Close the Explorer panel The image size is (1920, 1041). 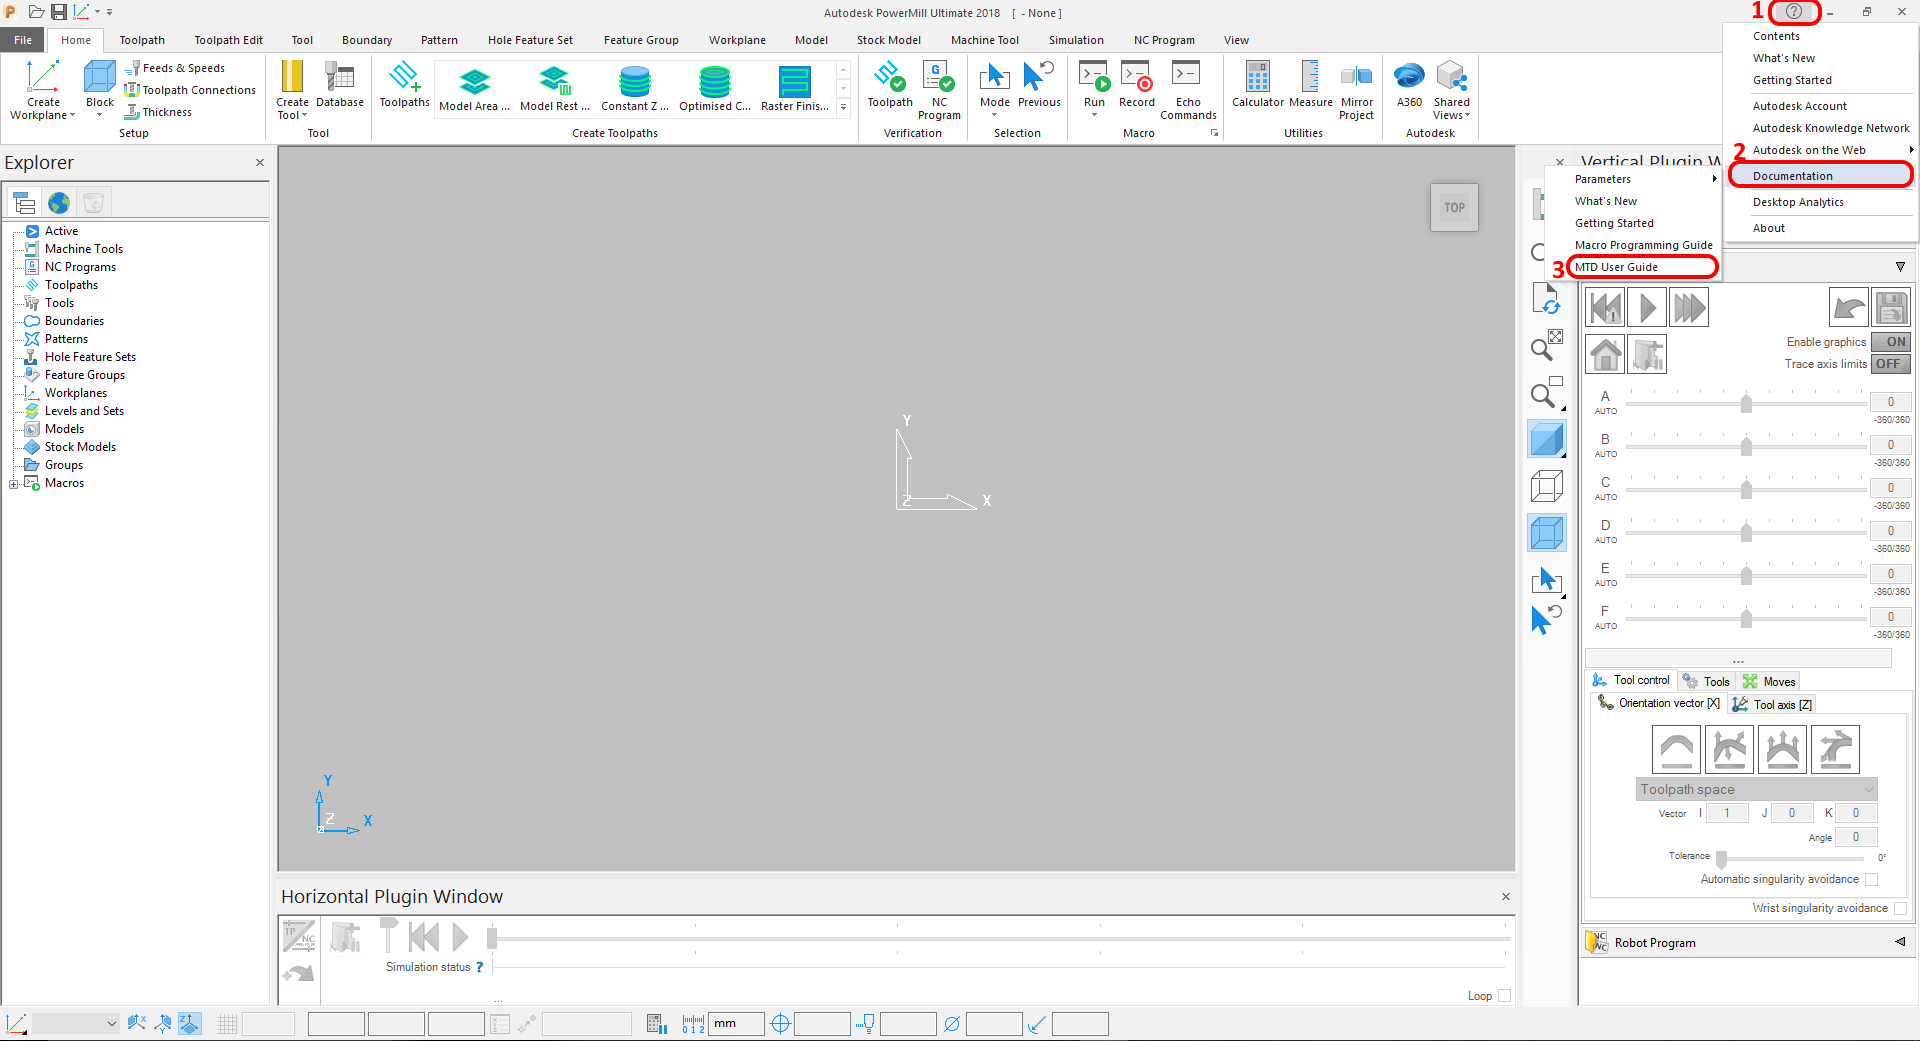(x=260, y=162)
